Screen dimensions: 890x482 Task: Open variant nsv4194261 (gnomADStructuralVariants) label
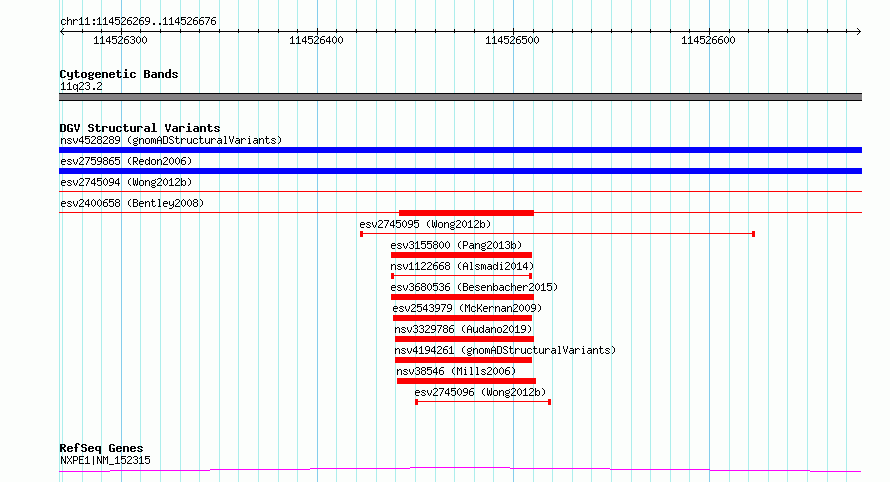click(x=505, y=350)
